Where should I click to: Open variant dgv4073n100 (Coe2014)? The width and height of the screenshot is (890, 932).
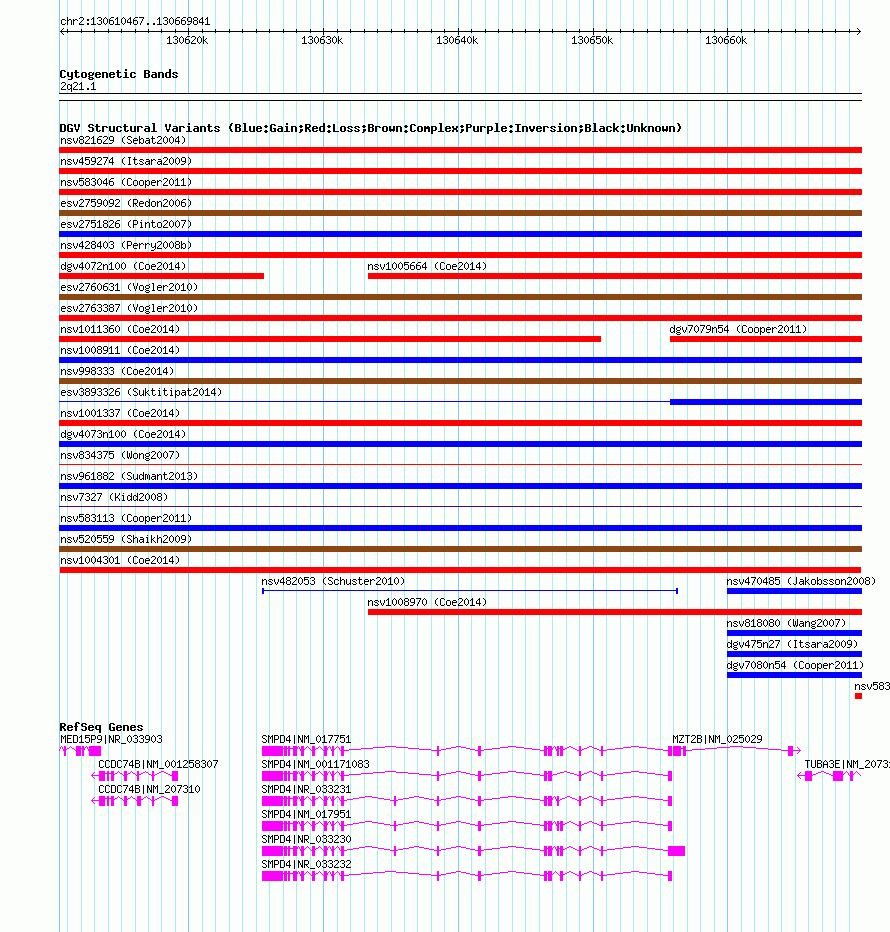(461, 444)
